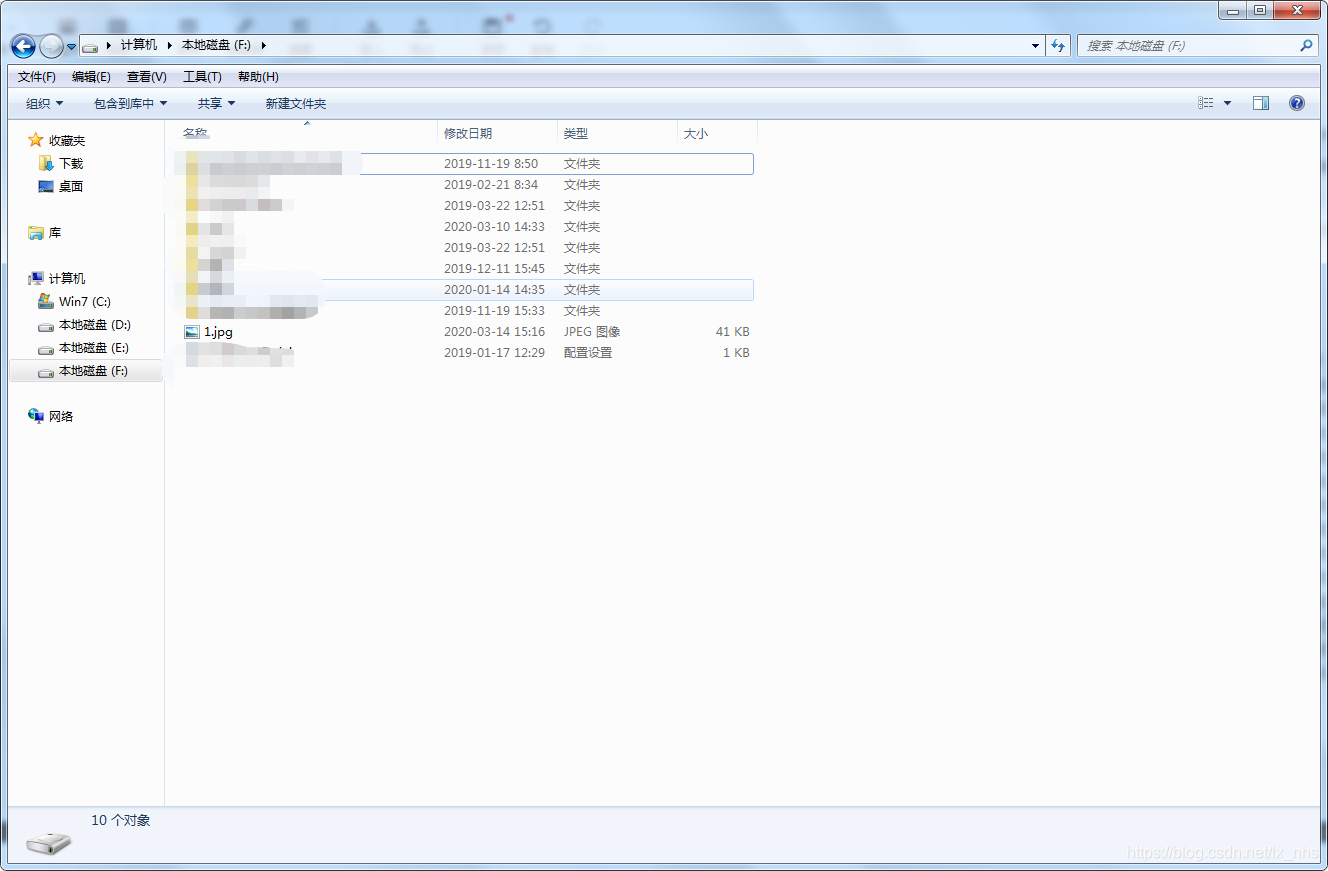Select 下载 in favorites
Viewport: 1328px width, 871px height.
click(71, 163)
